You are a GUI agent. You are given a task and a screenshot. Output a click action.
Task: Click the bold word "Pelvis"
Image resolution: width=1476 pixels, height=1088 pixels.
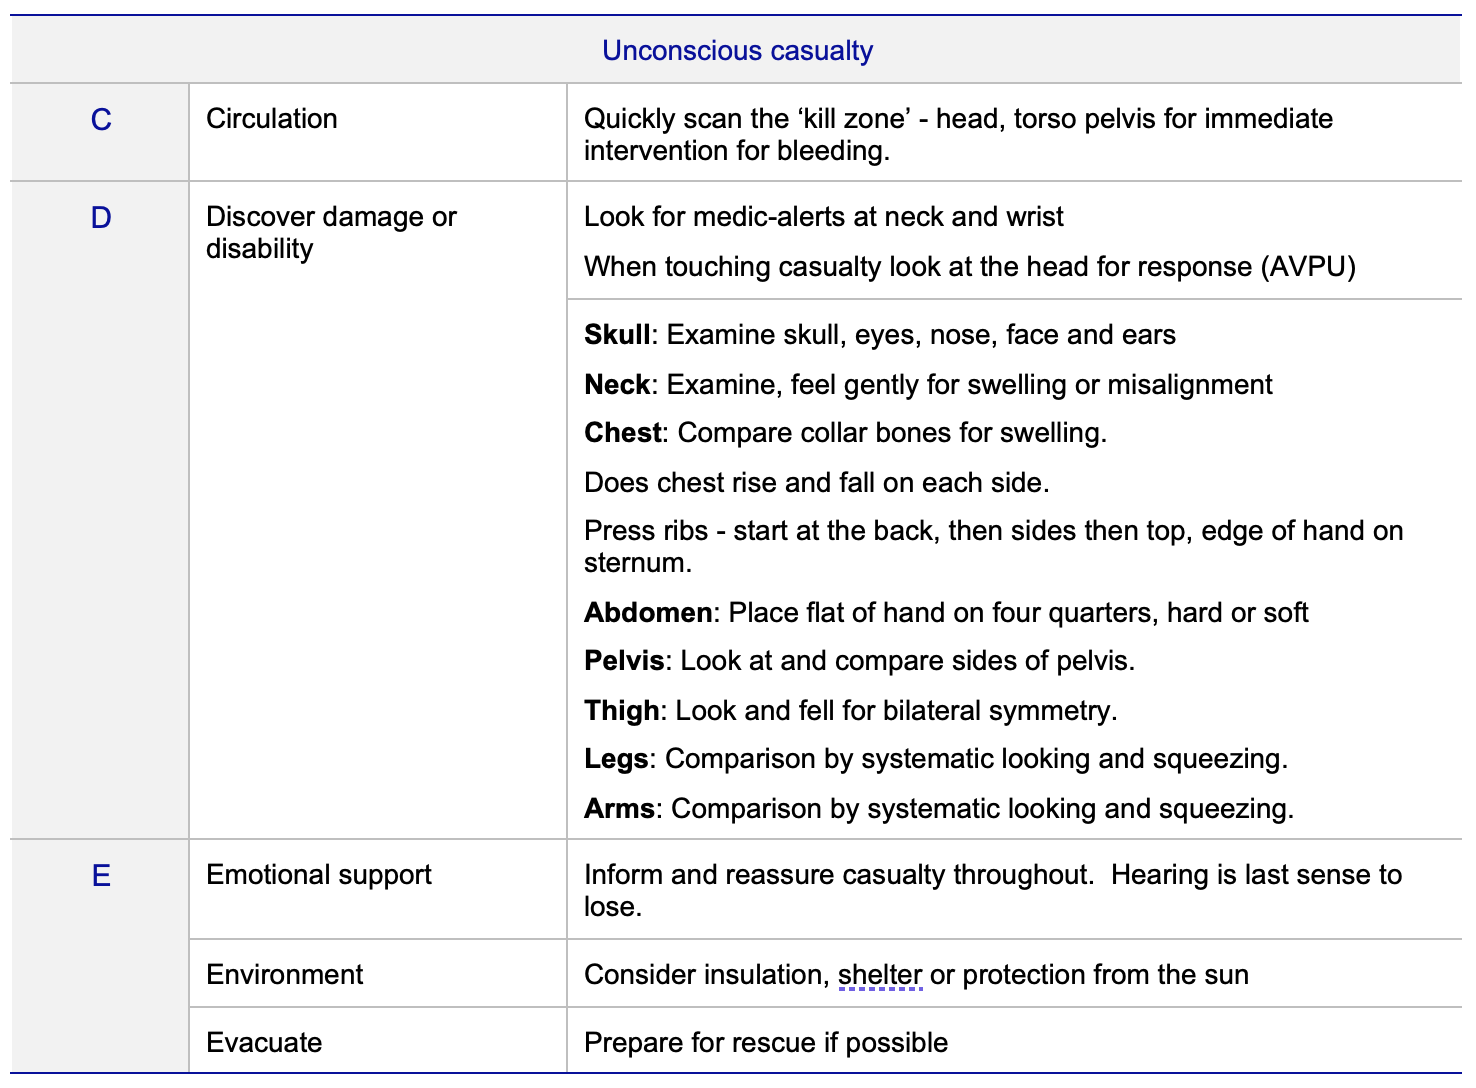click(624, 661)
